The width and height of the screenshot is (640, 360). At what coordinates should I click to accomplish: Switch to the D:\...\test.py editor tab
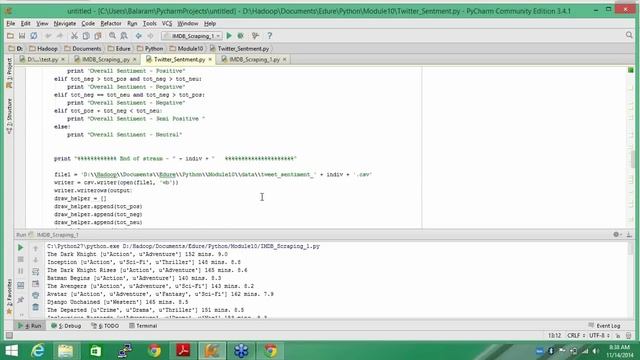(x=42, y=60)
